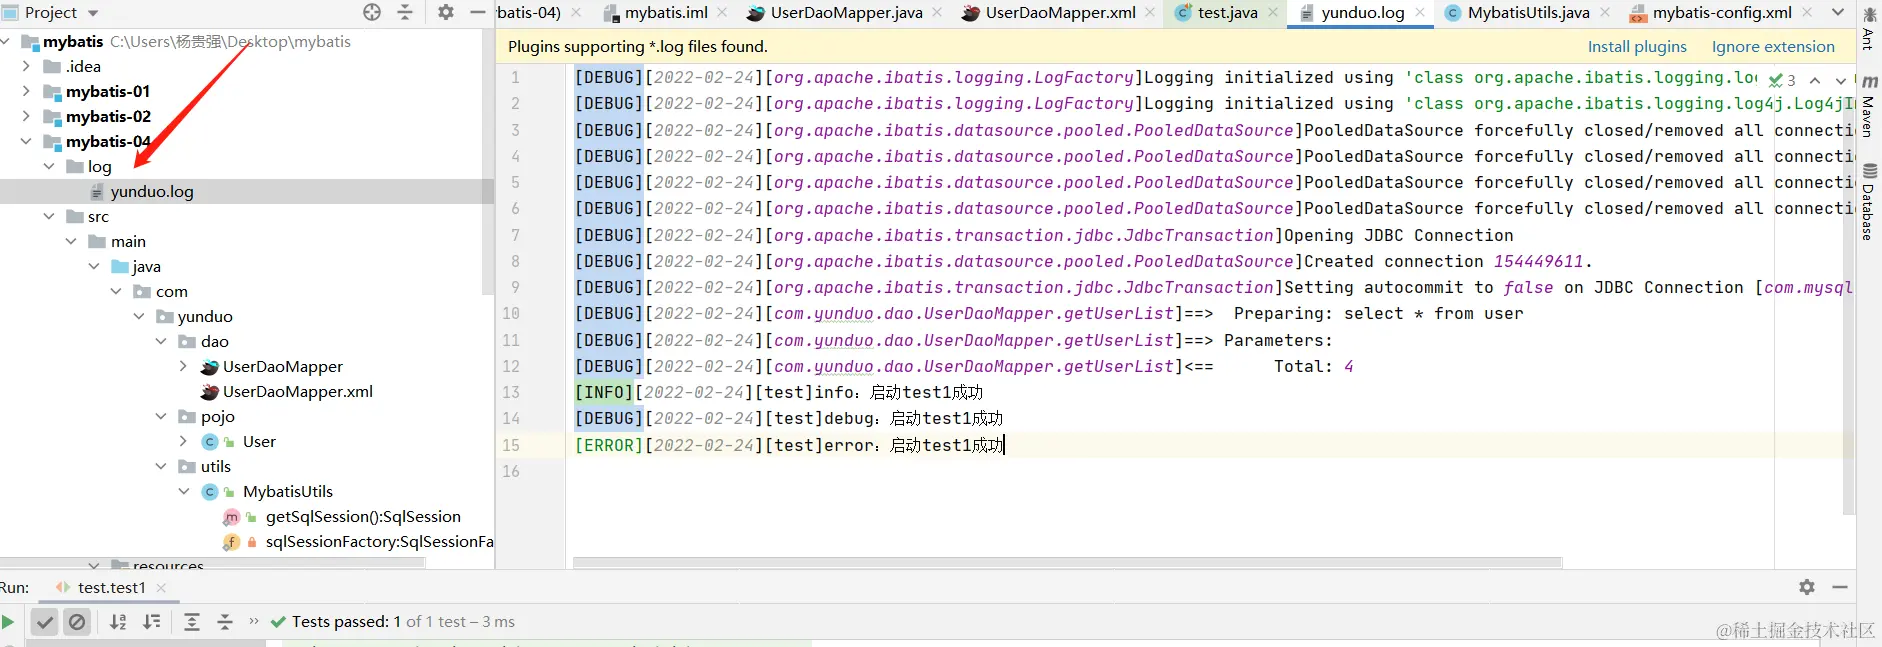Select getSqlSession() method in tree
The height and width of the screenshot is (647, 1882).
click(x=363, y=516)
